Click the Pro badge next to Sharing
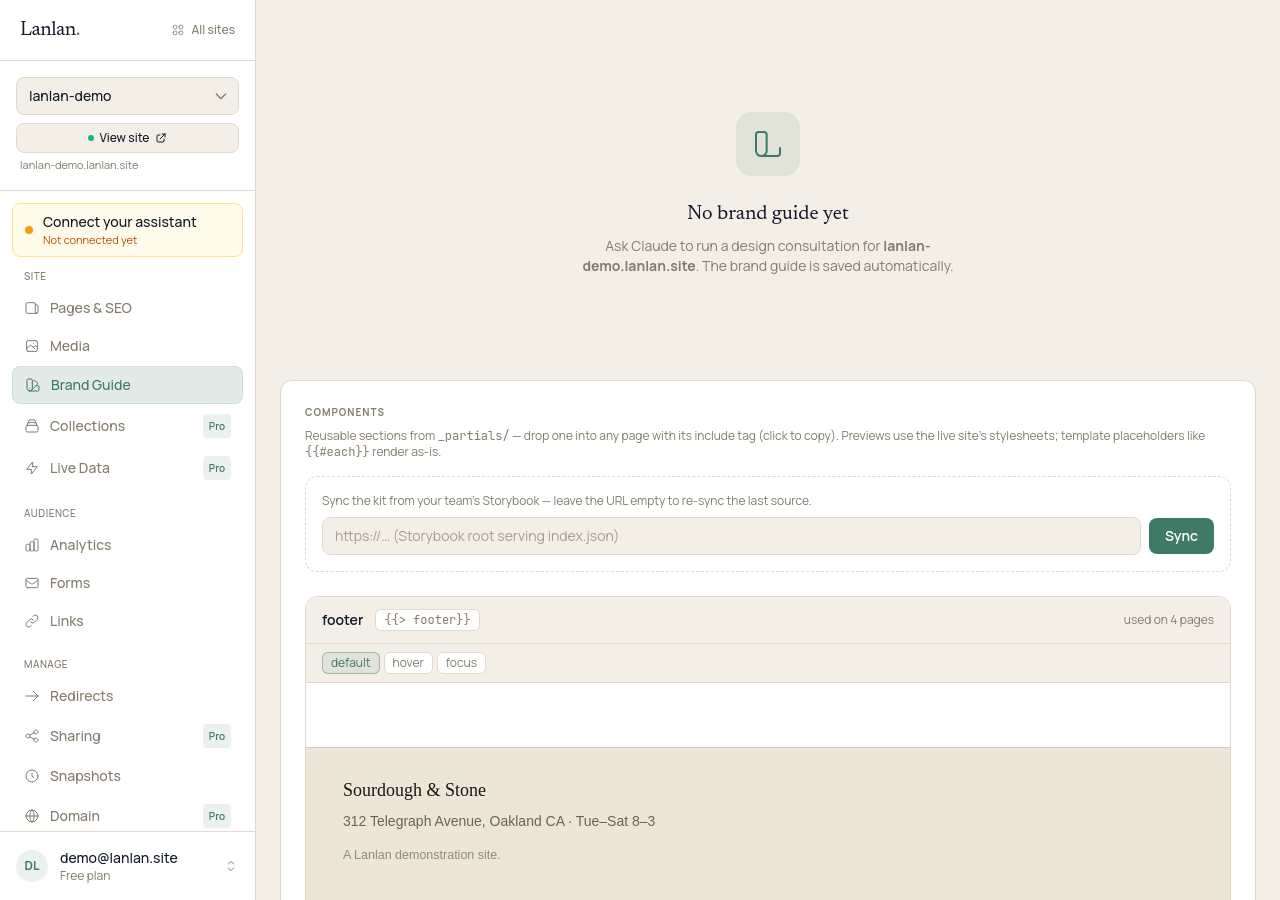1280x900 pixels. (217, 736)
